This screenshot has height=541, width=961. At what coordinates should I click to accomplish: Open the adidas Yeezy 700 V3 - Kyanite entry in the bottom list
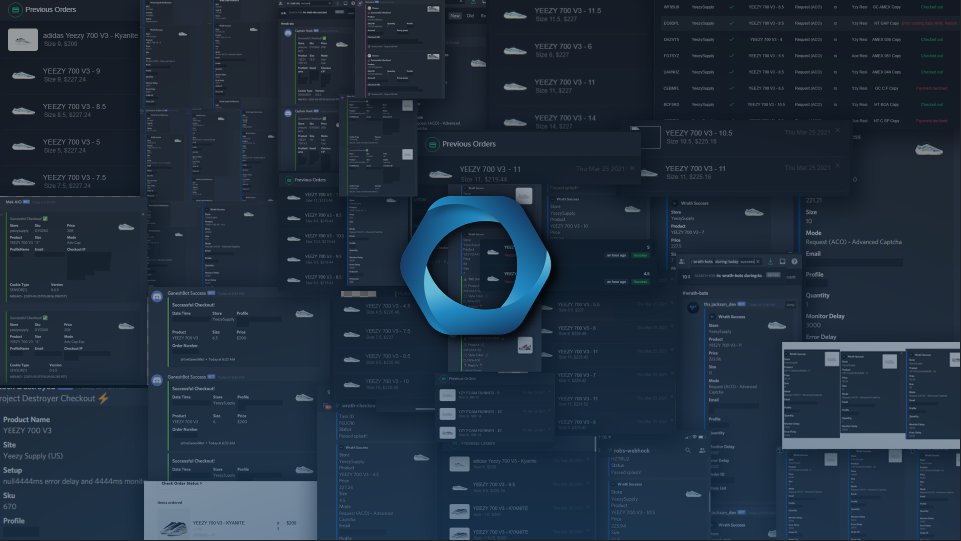[504, 461]
